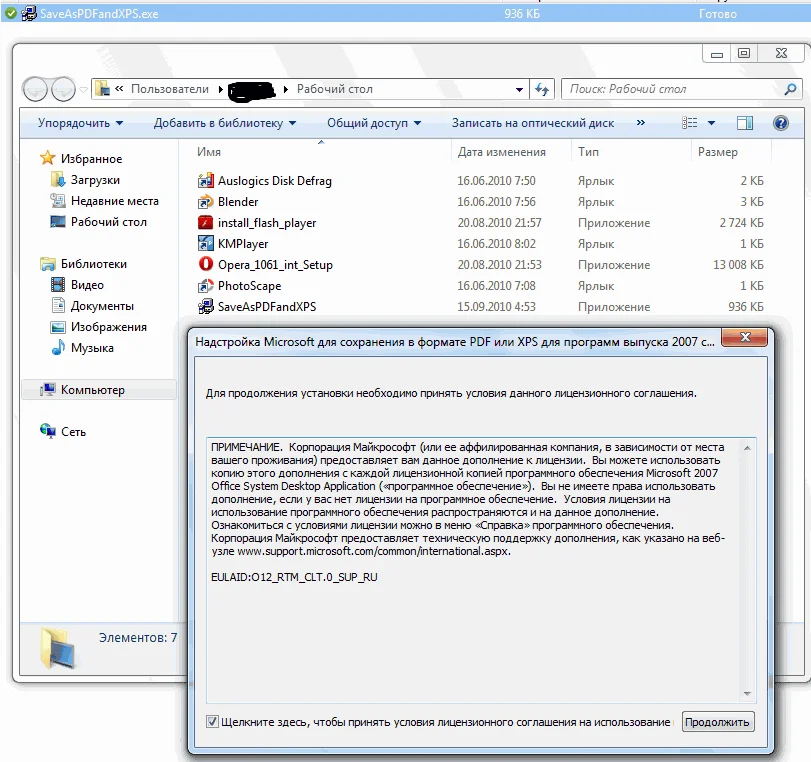Click Рабочий стол in the address path
Image resolution: width=811 pixels, height=762 pixels.
click(335, 89)
